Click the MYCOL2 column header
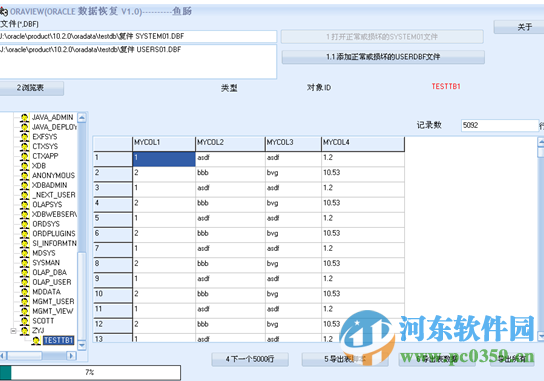Image resolution: width=544 pixels, height=381 pixels. coord(230,144)
